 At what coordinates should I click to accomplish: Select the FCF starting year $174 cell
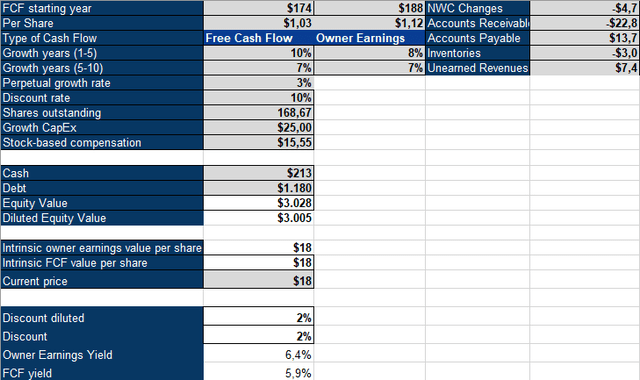(x=258, y=8)
